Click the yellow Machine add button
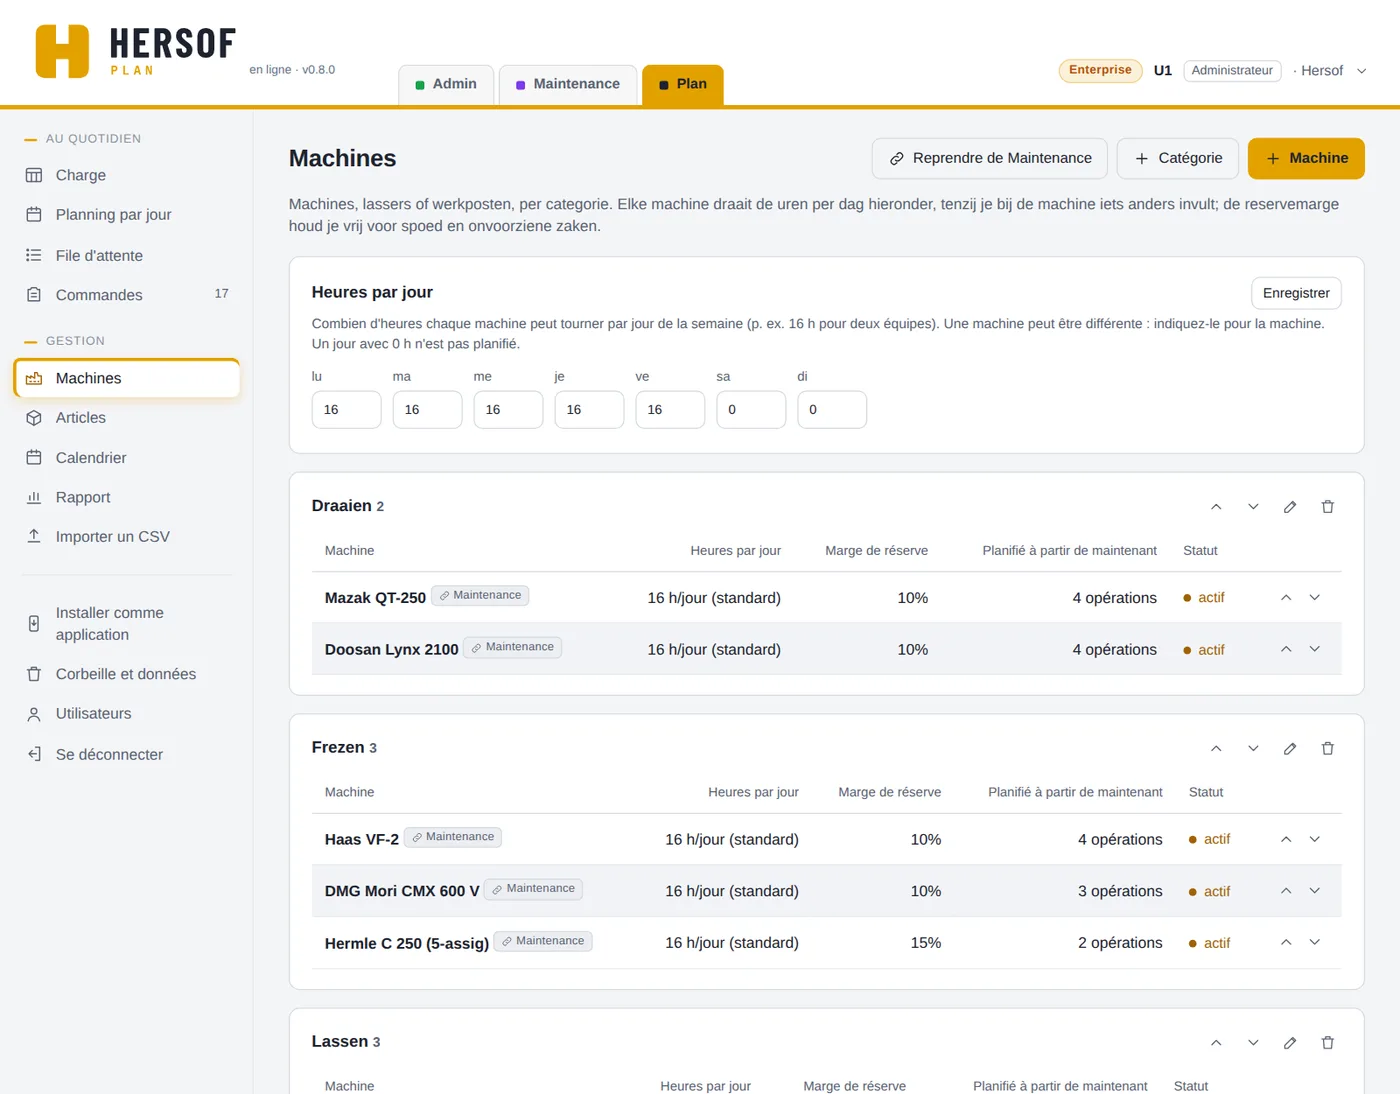The width and height of the screenshot is (1400, 1094). (1306, 158)
